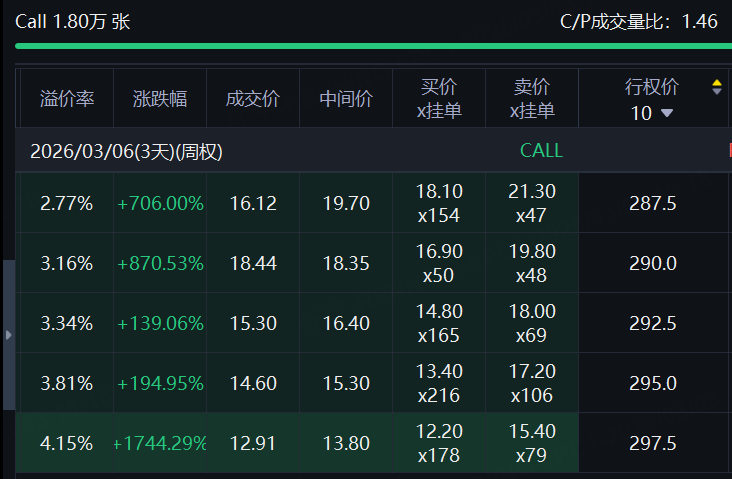
Task: Click the 中间价 column header
Action: tap(346, 99)
